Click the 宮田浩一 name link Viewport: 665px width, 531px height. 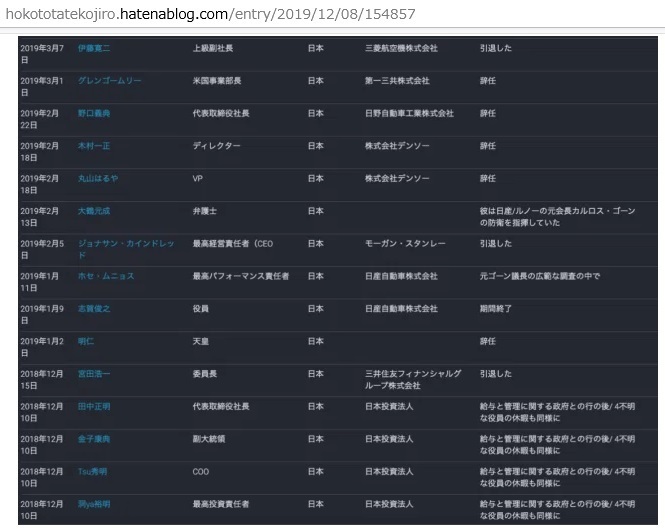point(94,374)
